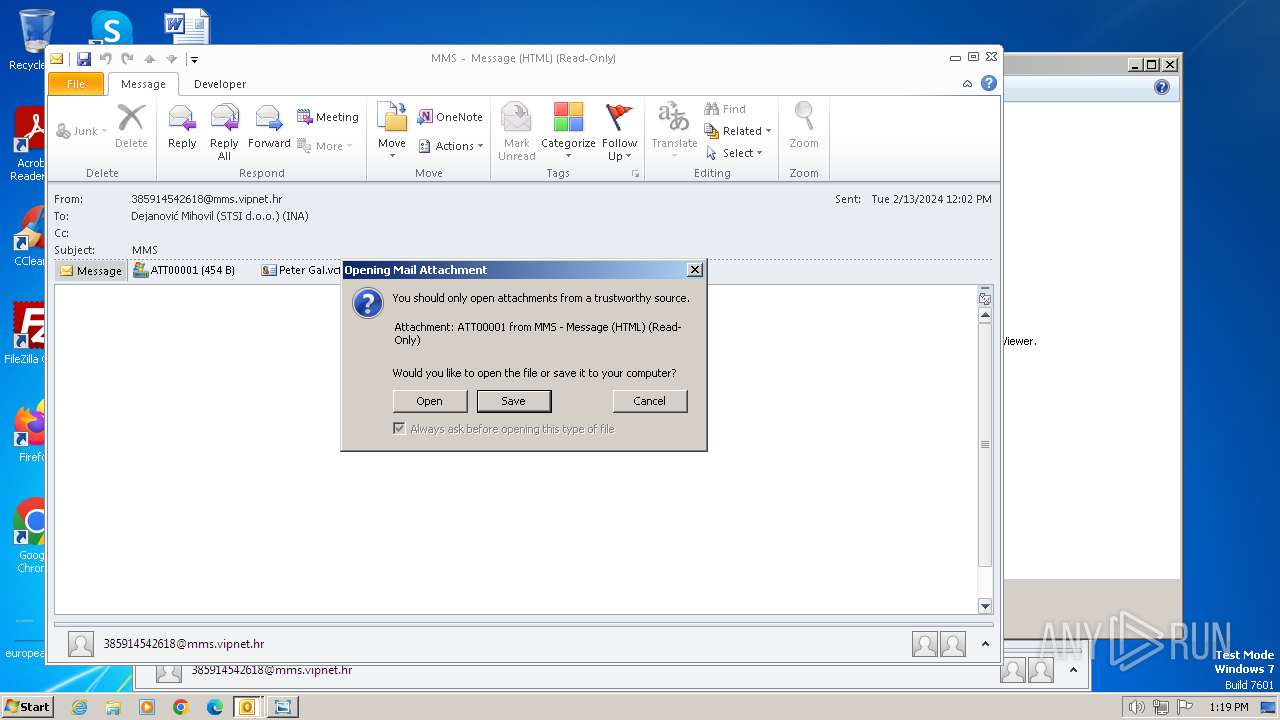The image size is (1280, 720).
Task: Click the Meeting reply button
Action: [328, 117]
